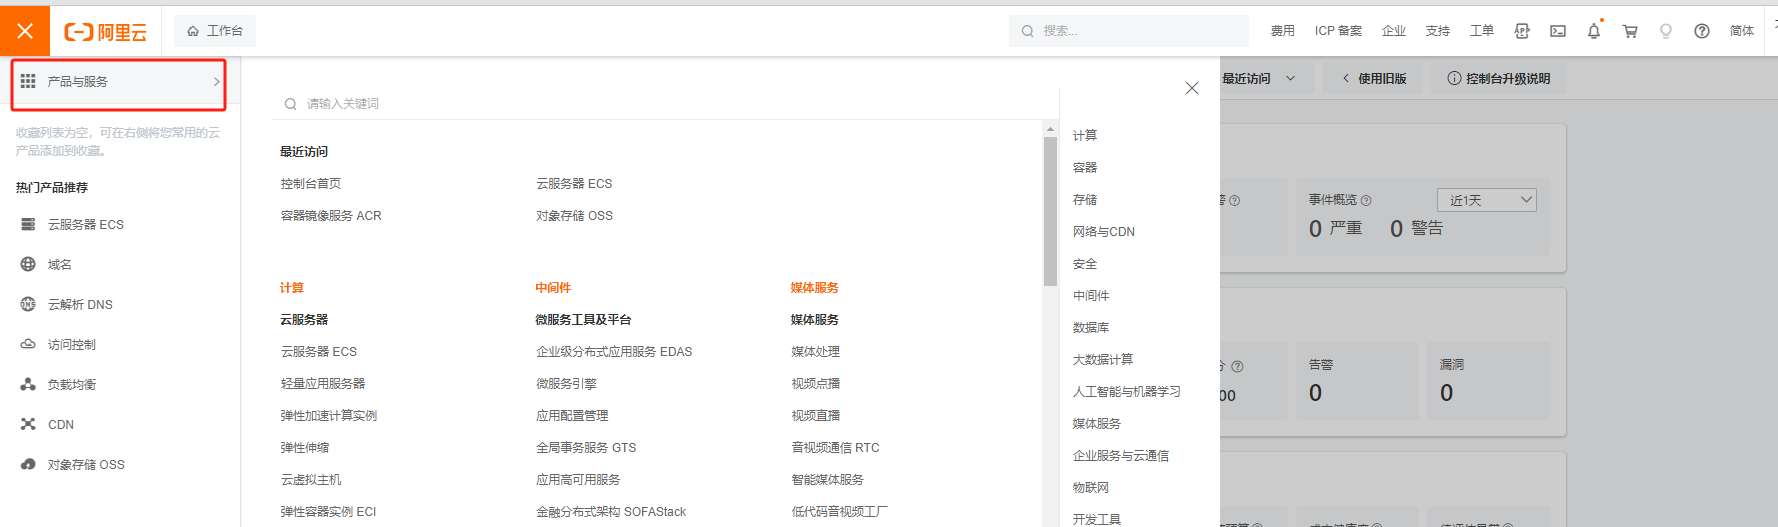Open 应用配置管理 link
Screen dimensions: 1778x527
pos(572,415)
